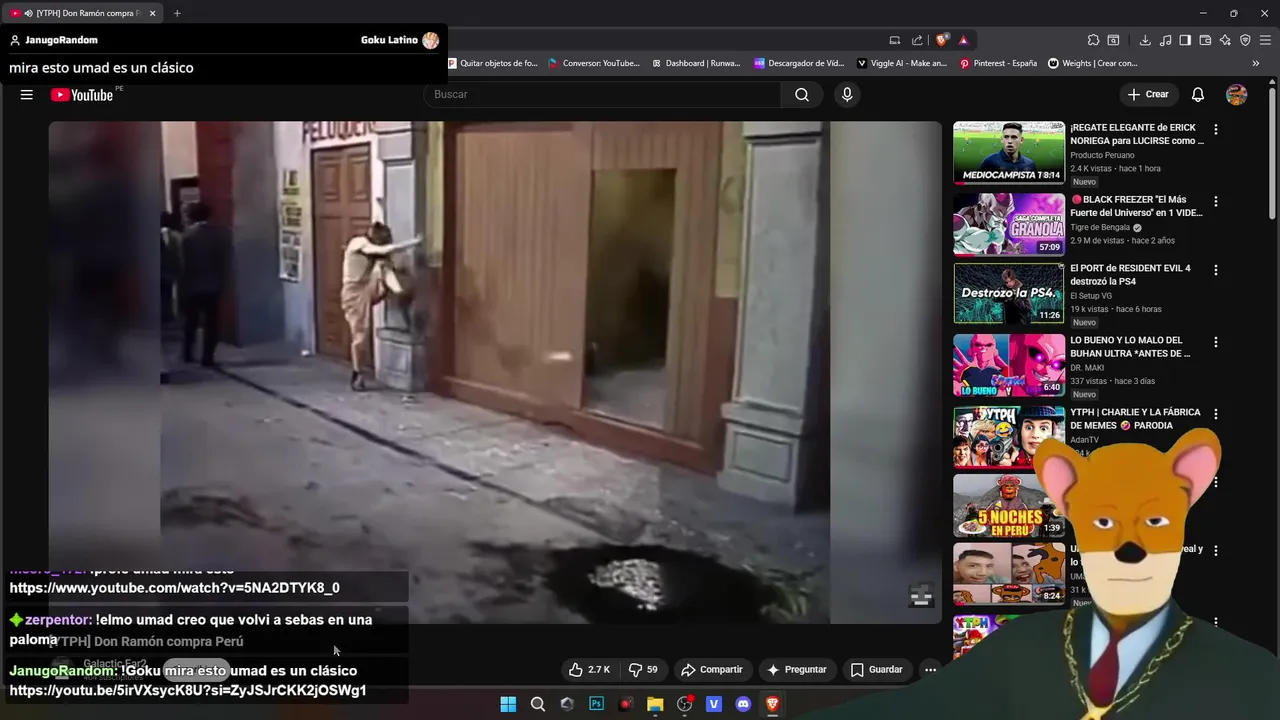Launch Photoshop from the taskbar

pyautogui.click(x=597, y=704)
